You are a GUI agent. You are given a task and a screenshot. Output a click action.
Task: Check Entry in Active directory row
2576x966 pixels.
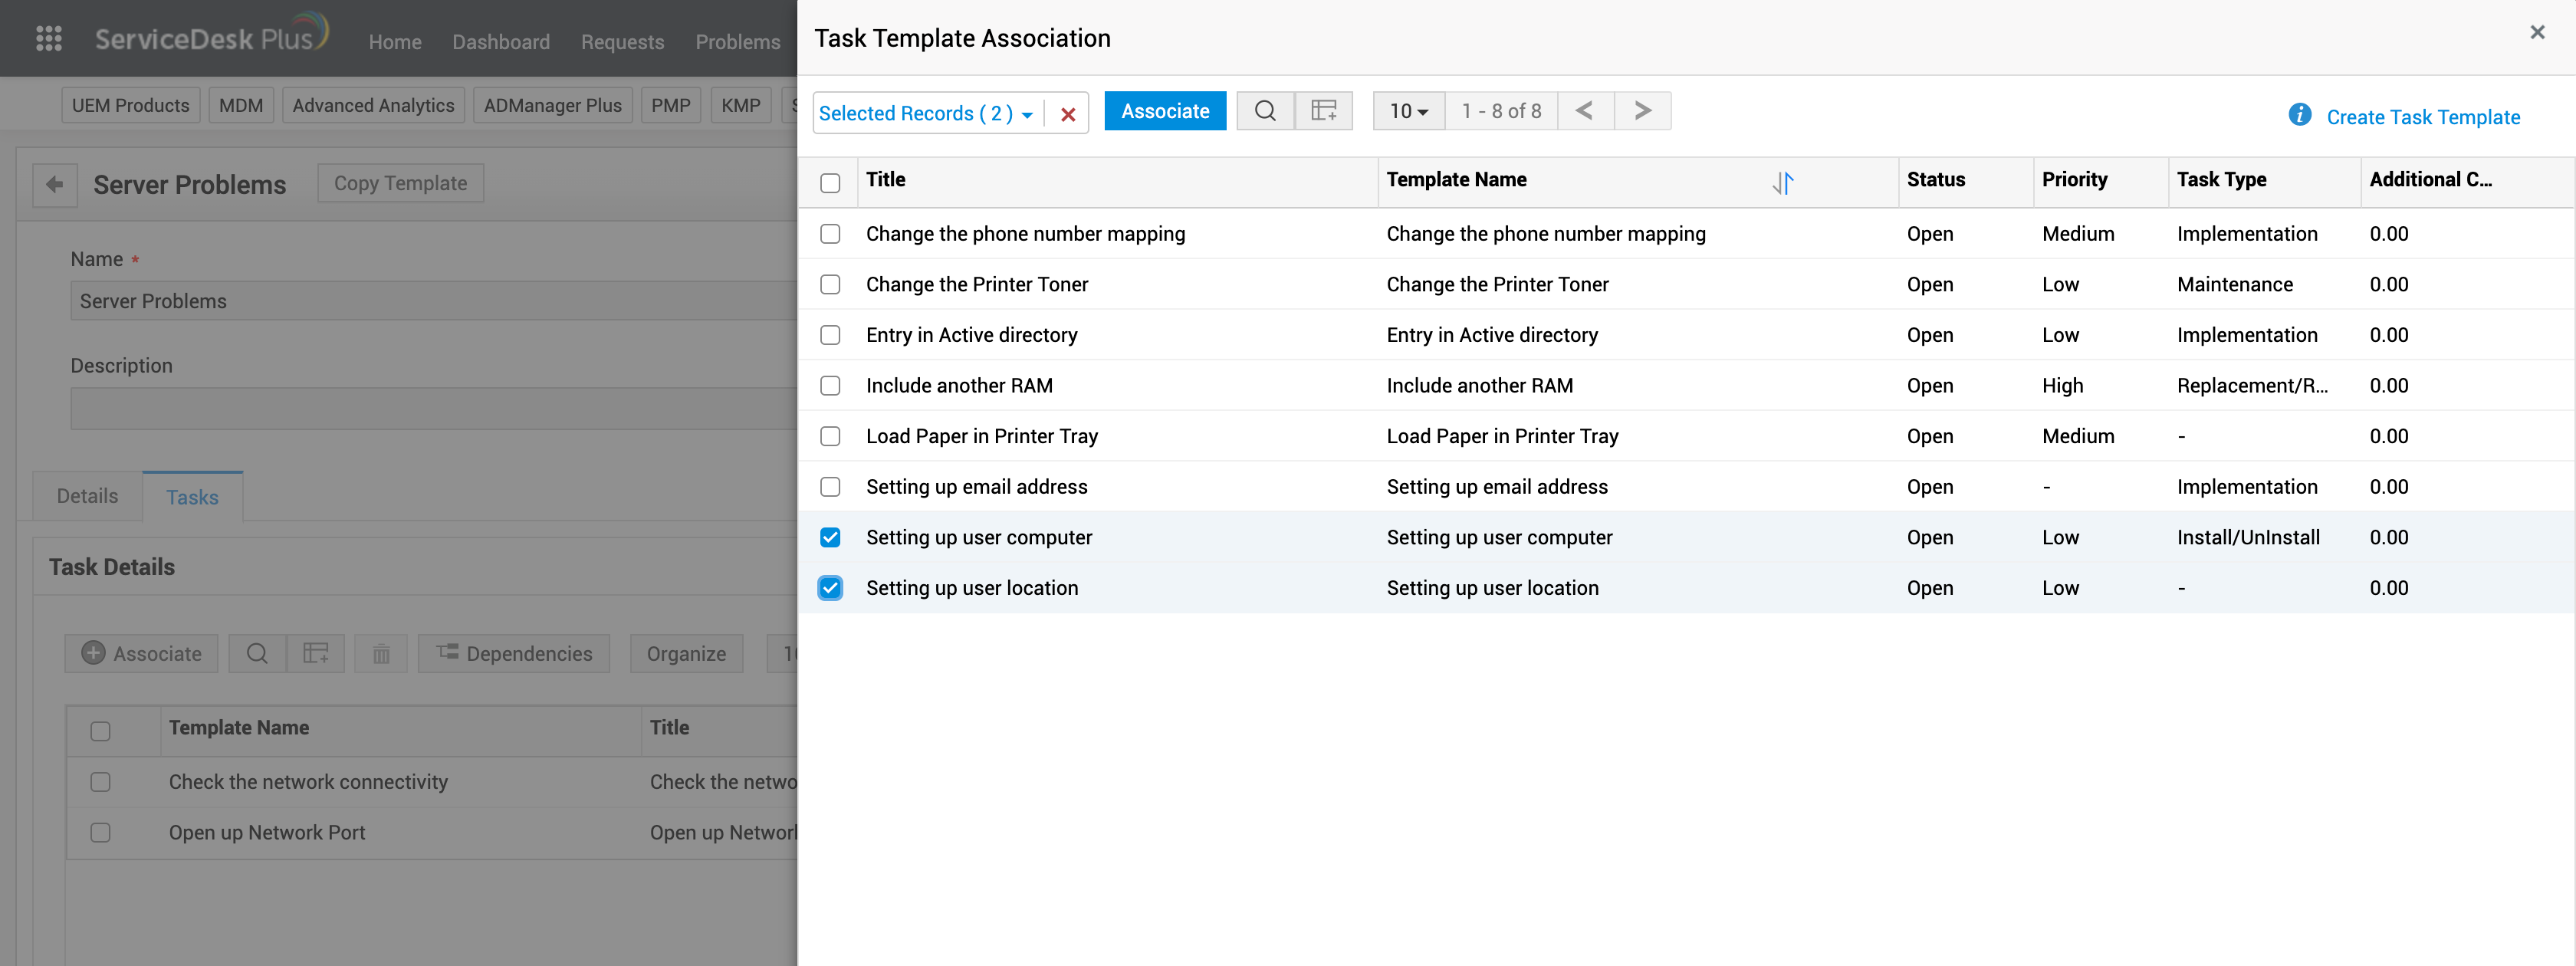coord(830,335)
